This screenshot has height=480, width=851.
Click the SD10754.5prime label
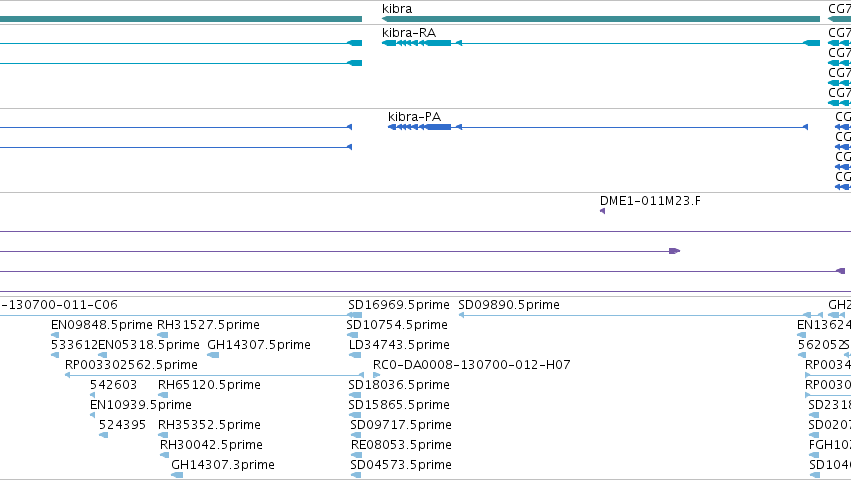397,325
